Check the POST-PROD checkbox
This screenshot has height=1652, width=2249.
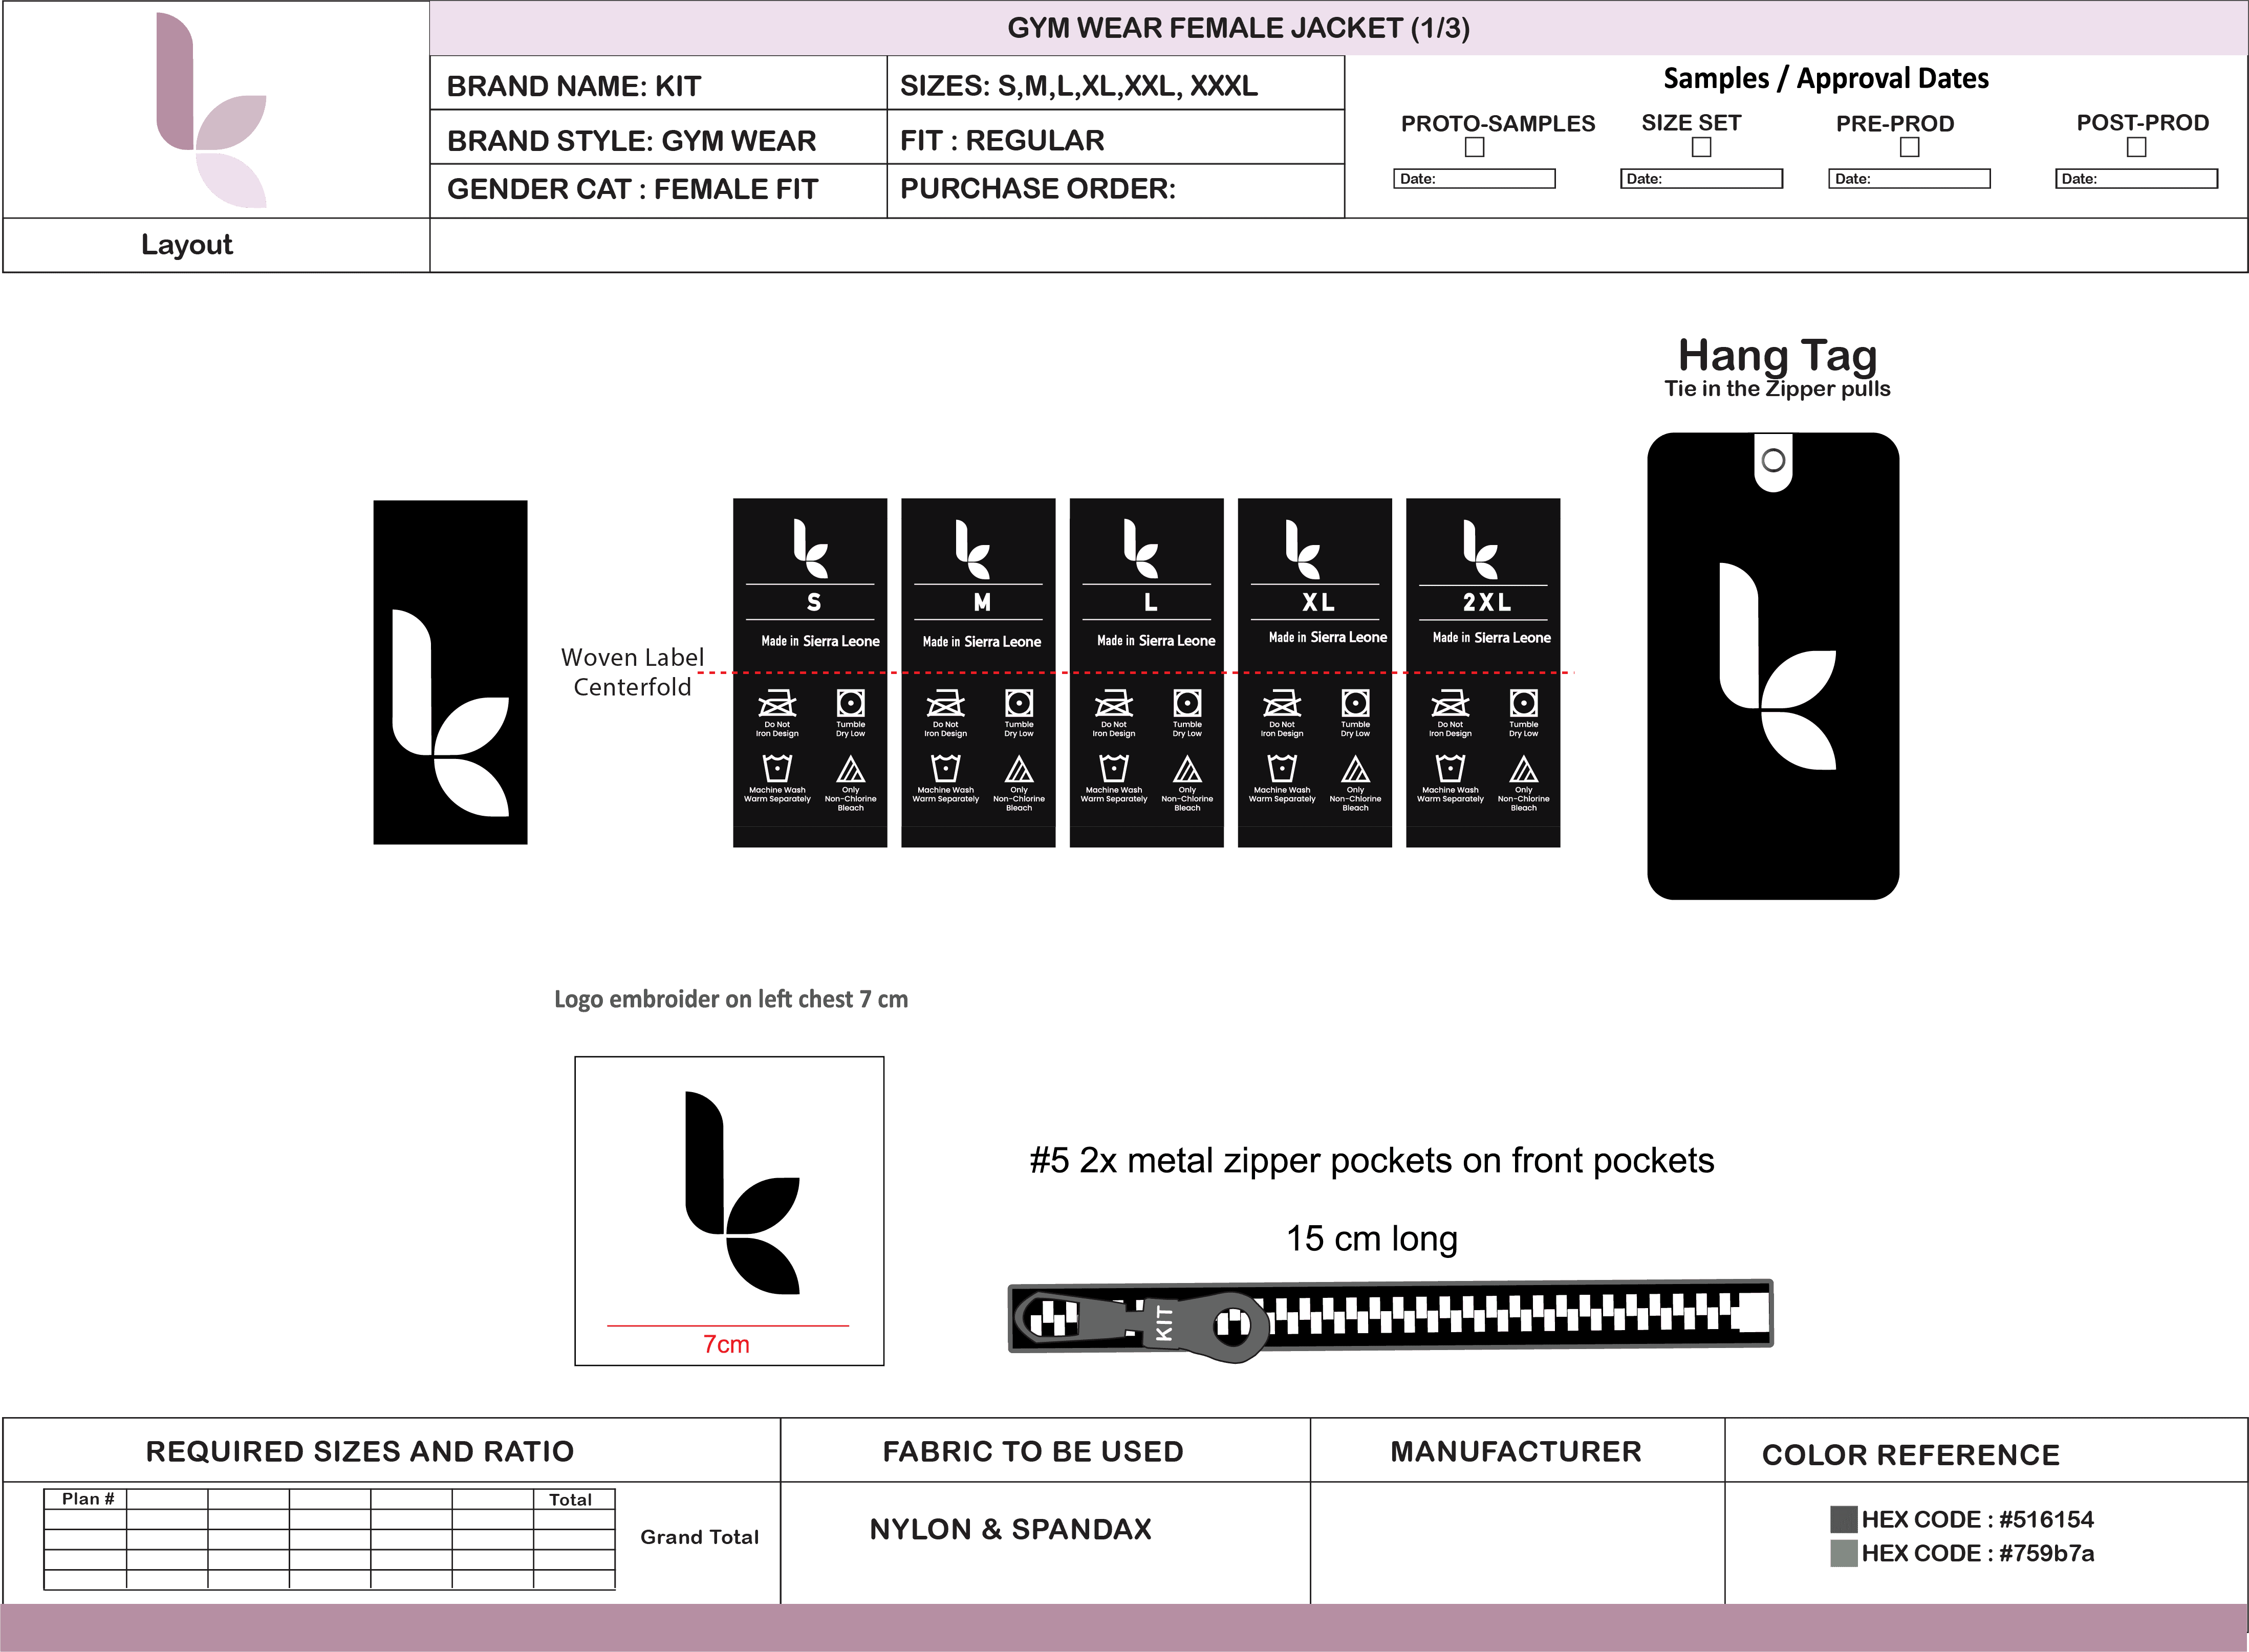pyautogui.click(x=2136, y=148)
